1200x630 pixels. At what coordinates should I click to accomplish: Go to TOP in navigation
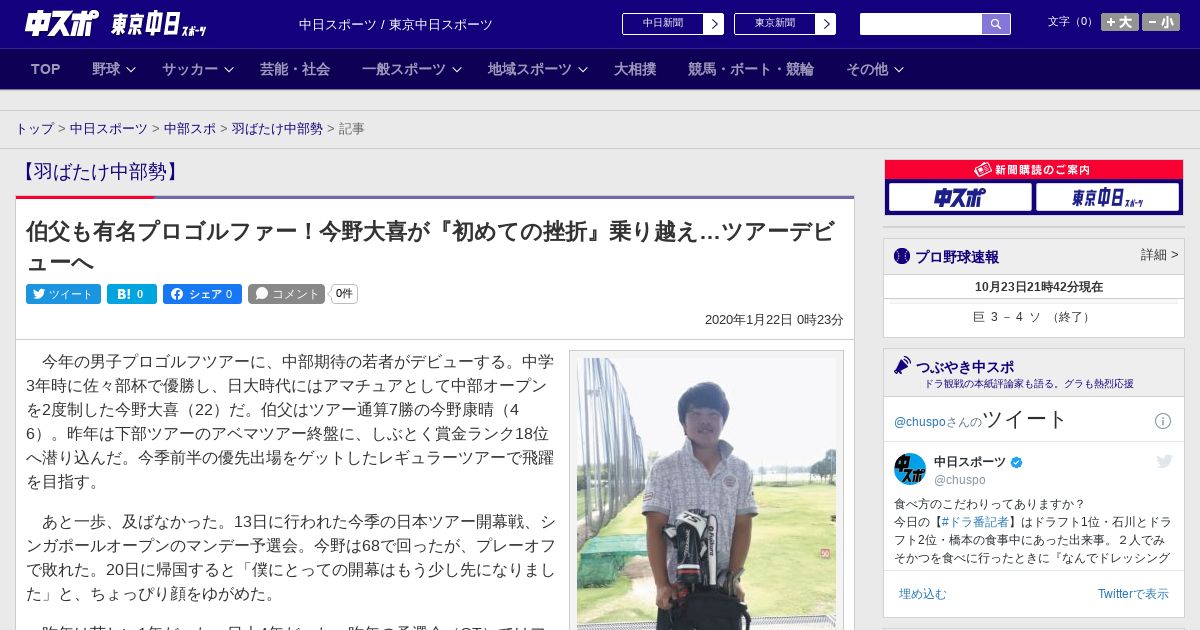tap(46, 69)
